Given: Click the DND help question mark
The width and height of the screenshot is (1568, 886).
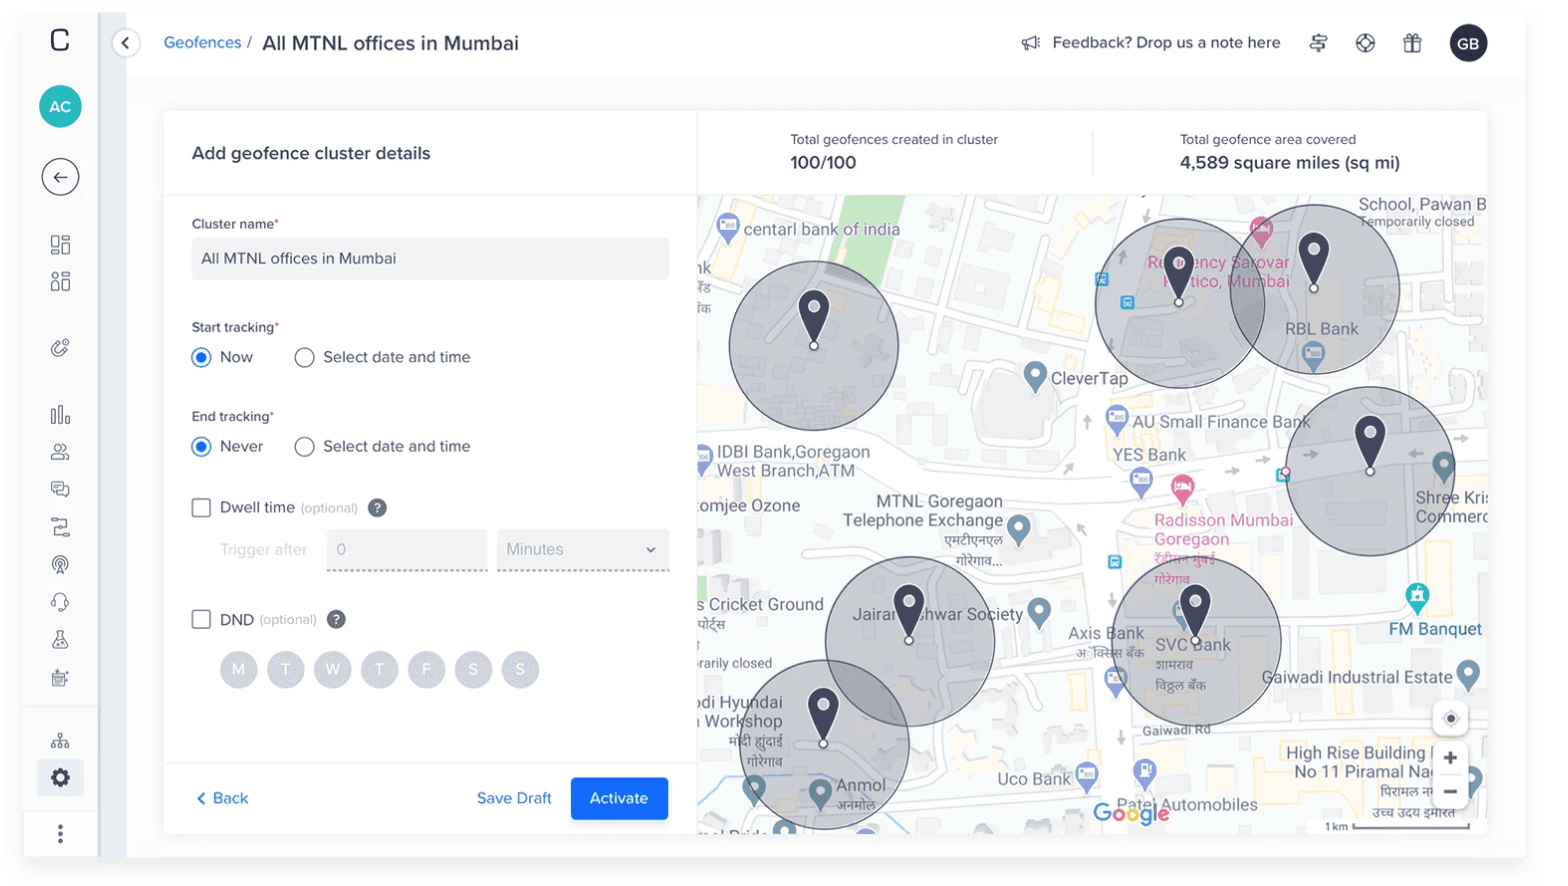Looking at the screenshot, I should [x=336, y=620].
